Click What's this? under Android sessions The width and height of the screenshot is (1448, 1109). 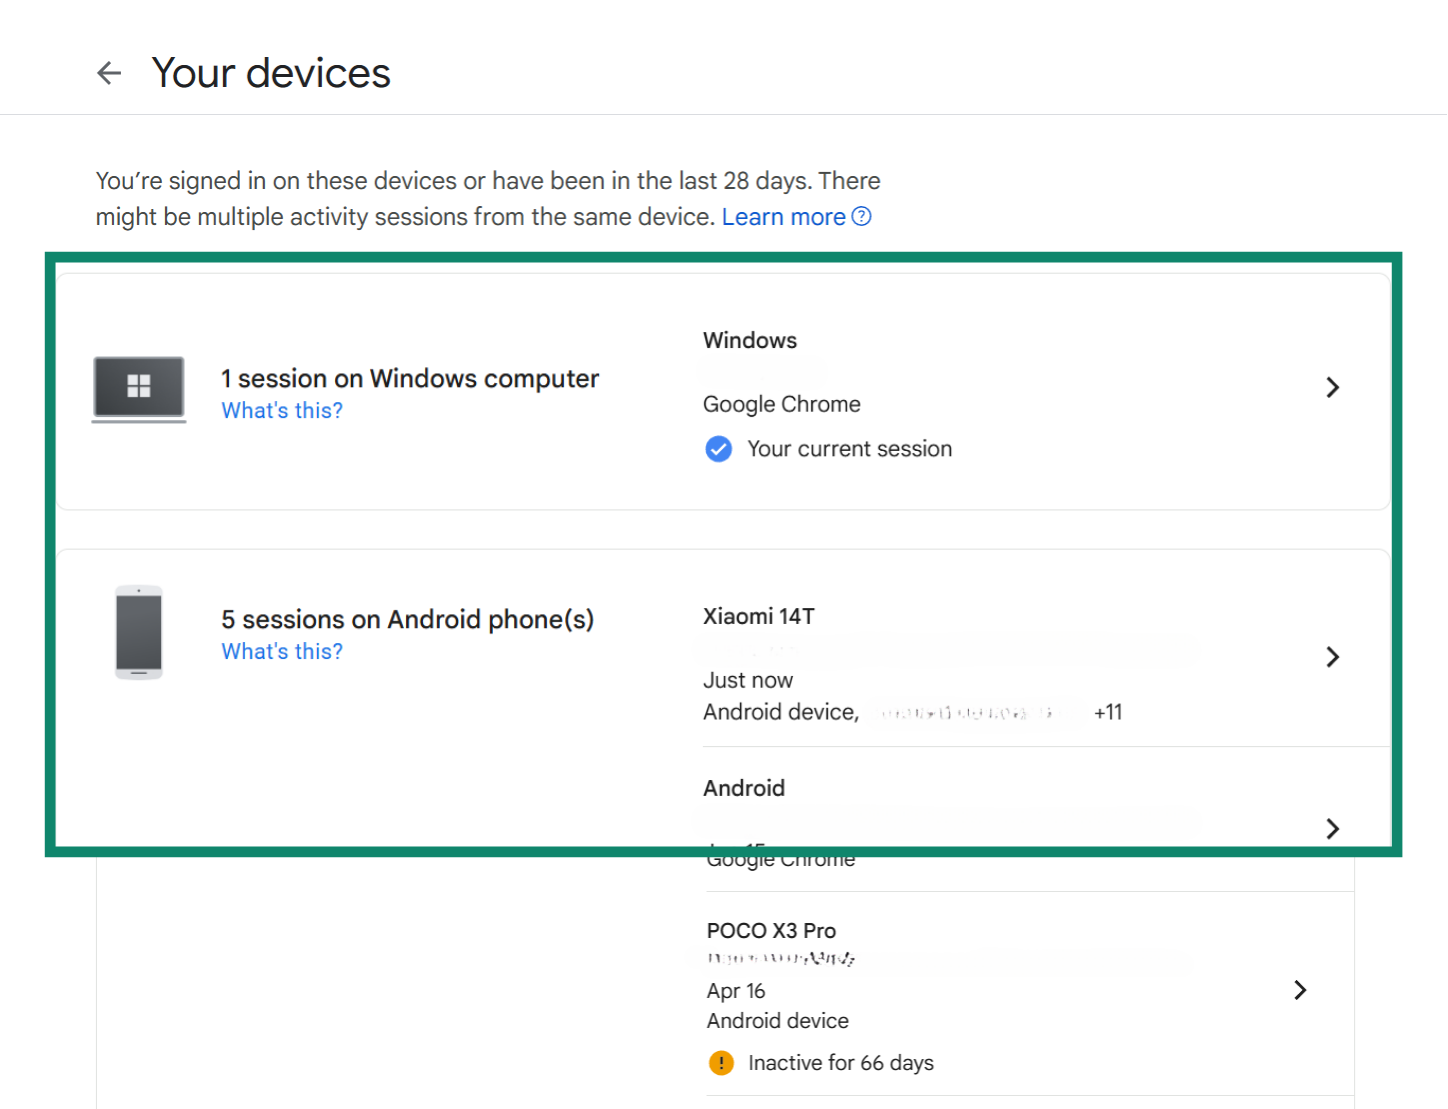(x=281, y=651)
